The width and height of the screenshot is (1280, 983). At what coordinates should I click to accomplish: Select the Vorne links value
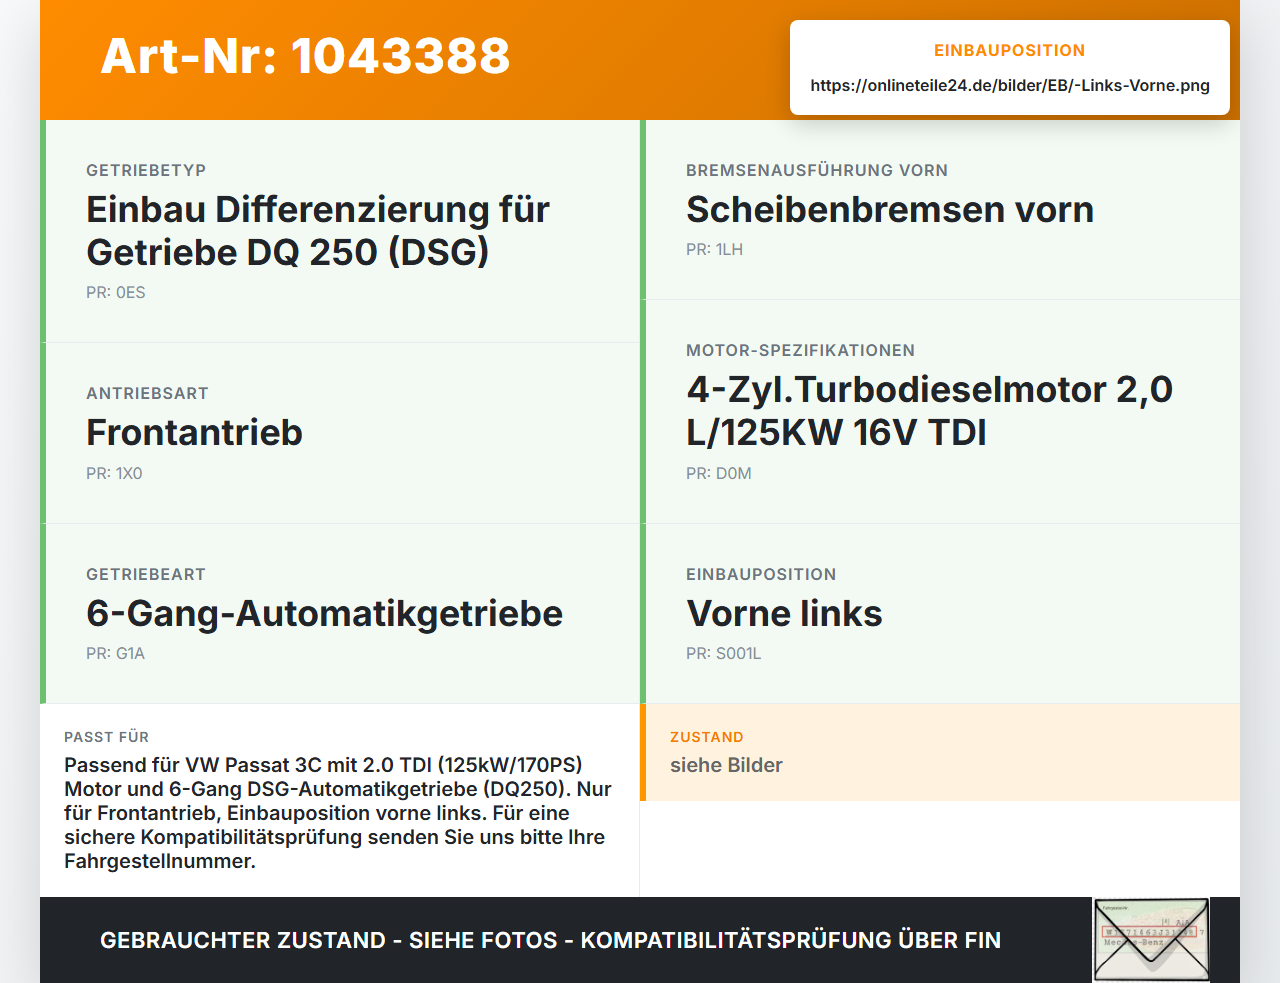[x=784, y=613]
